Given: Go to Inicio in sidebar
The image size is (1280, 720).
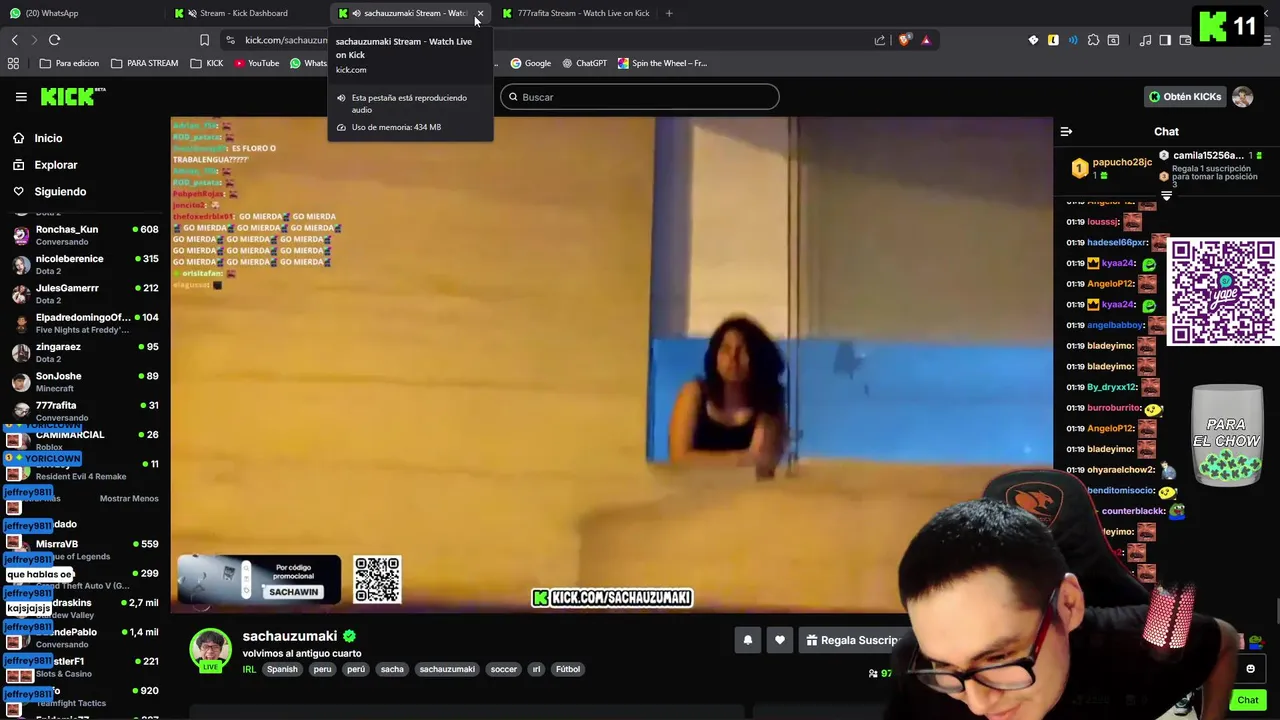Looking at the screenshot, I should [48, 138].
